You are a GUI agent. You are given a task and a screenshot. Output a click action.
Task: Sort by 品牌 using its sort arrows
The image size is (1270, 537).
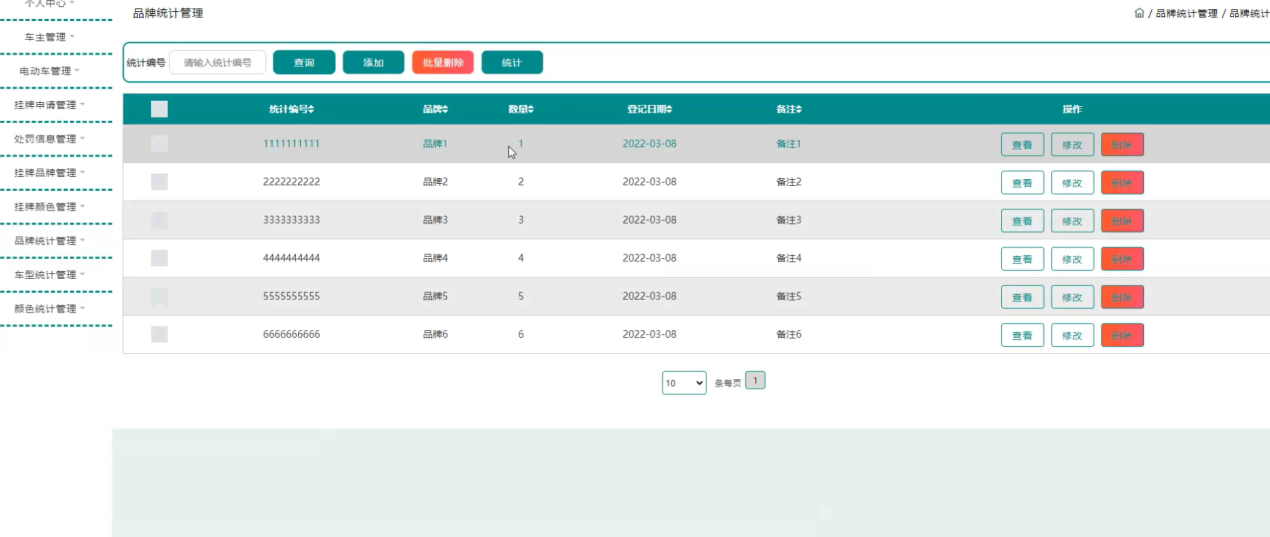446,109
